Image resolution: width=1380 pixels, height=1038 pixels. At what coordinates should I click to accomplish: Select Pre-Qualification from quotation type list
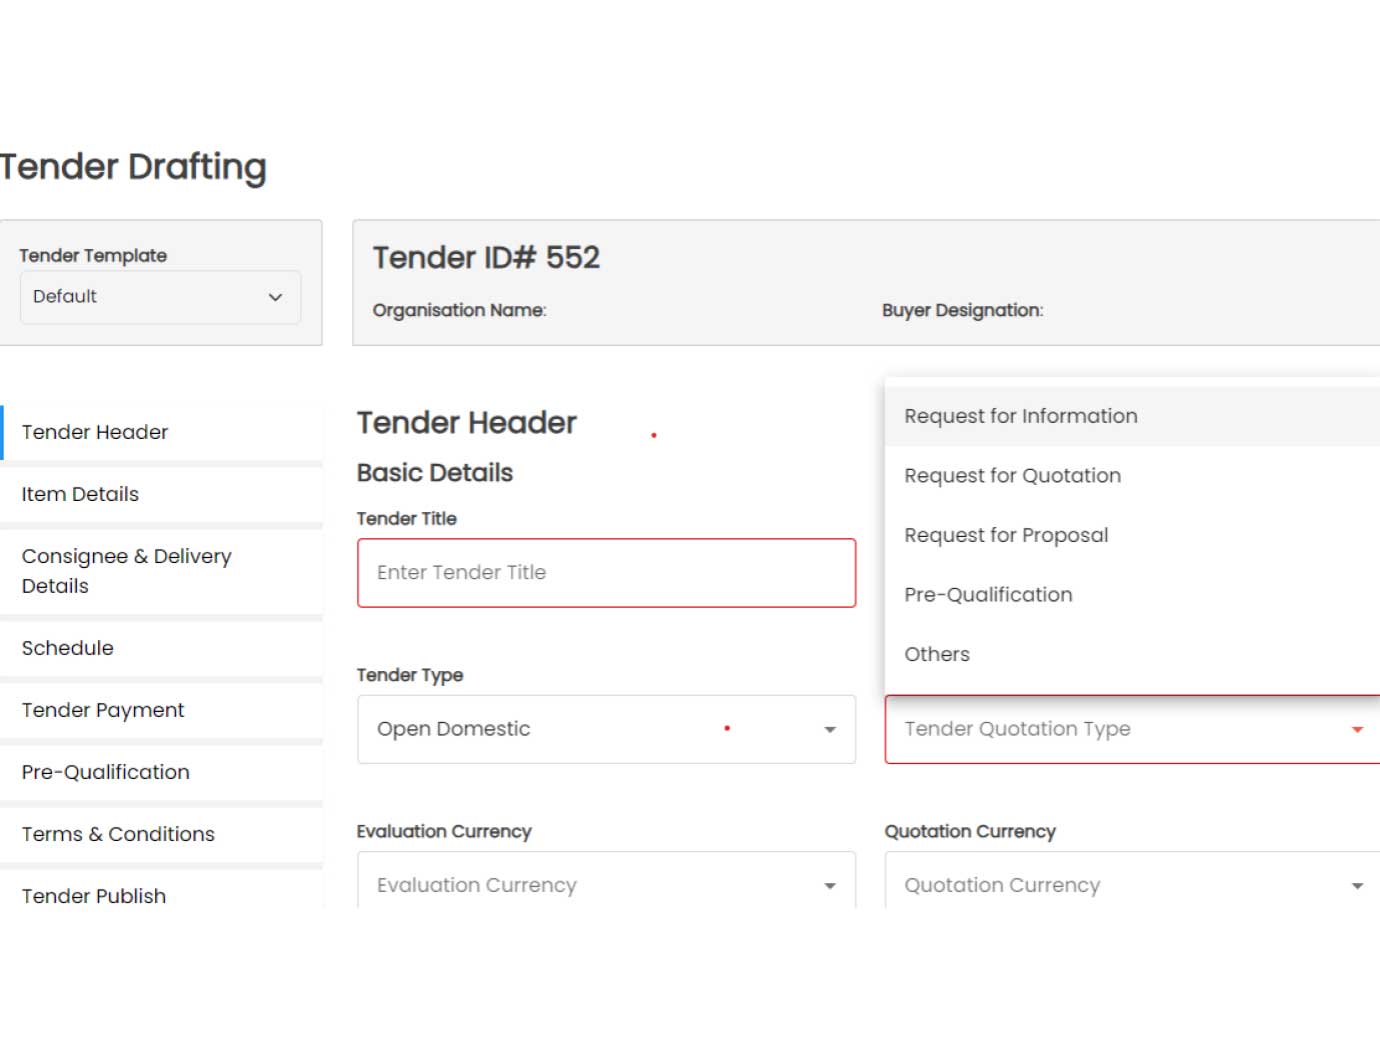pyautogui.click(x=988, y=595)
